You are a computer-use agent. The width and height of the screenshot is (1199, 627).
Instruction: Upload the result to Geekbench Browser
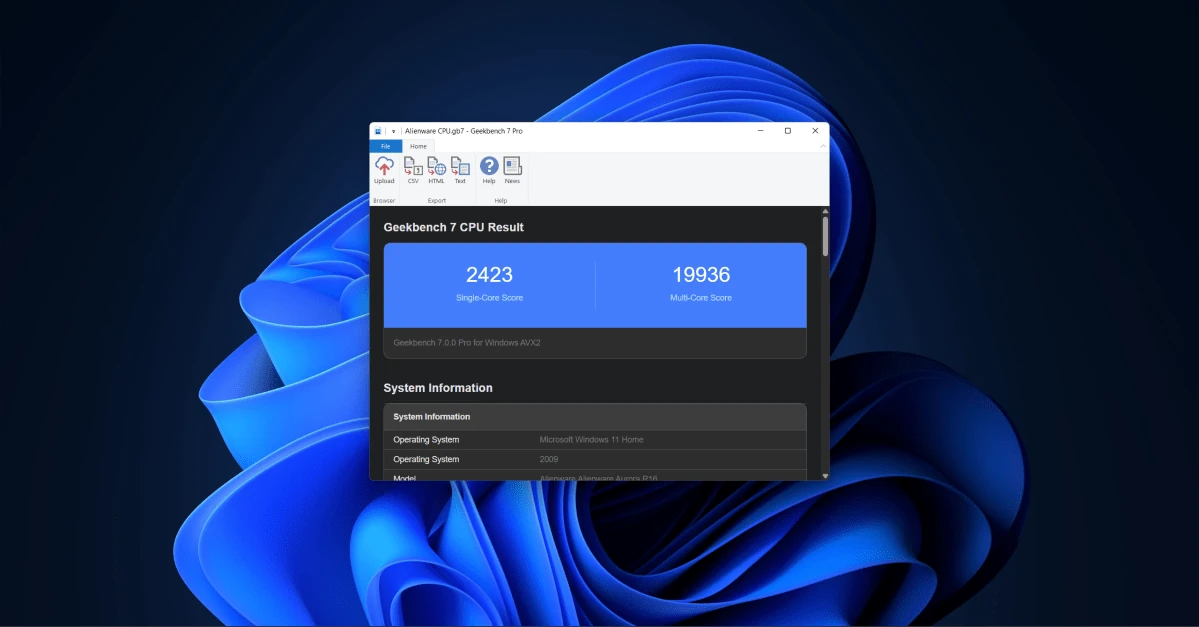tap(384, 171)
